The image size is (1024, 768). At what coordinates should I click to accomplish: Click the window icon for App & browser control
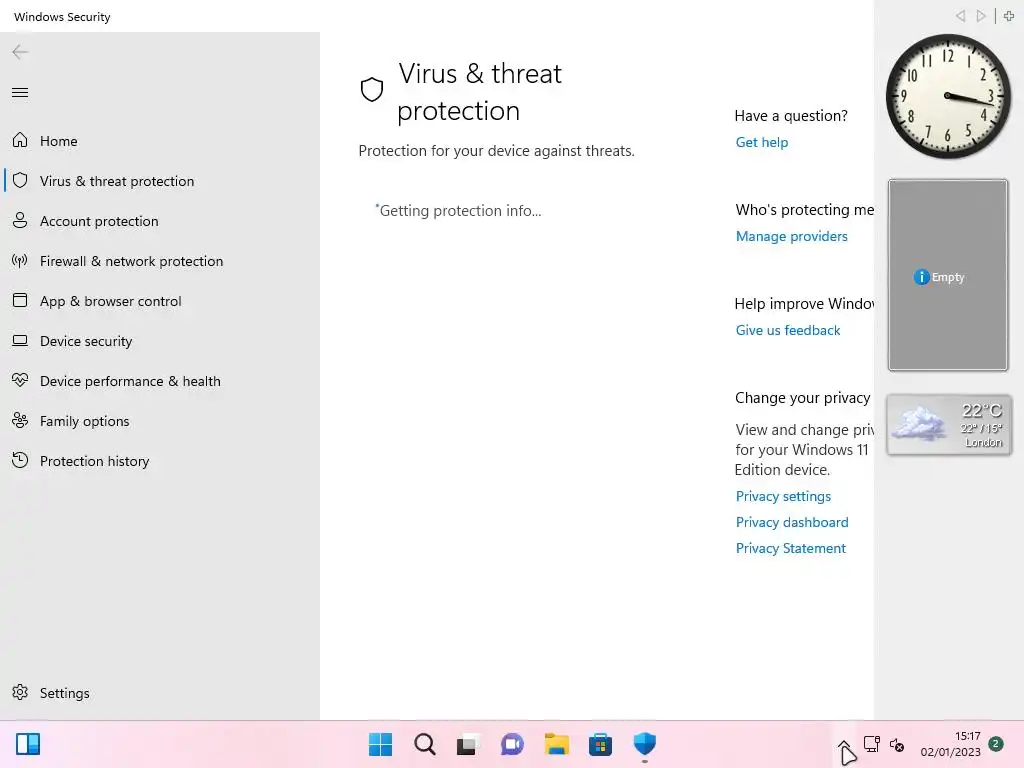coord(20,300)
